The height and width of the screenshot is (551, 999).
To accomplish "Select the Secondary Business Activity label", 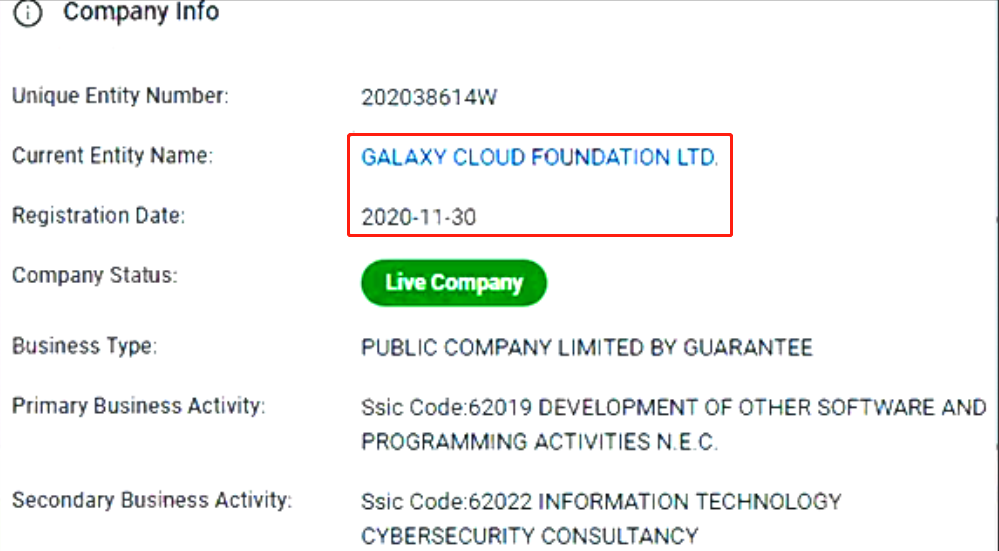I will click(151, 499).
